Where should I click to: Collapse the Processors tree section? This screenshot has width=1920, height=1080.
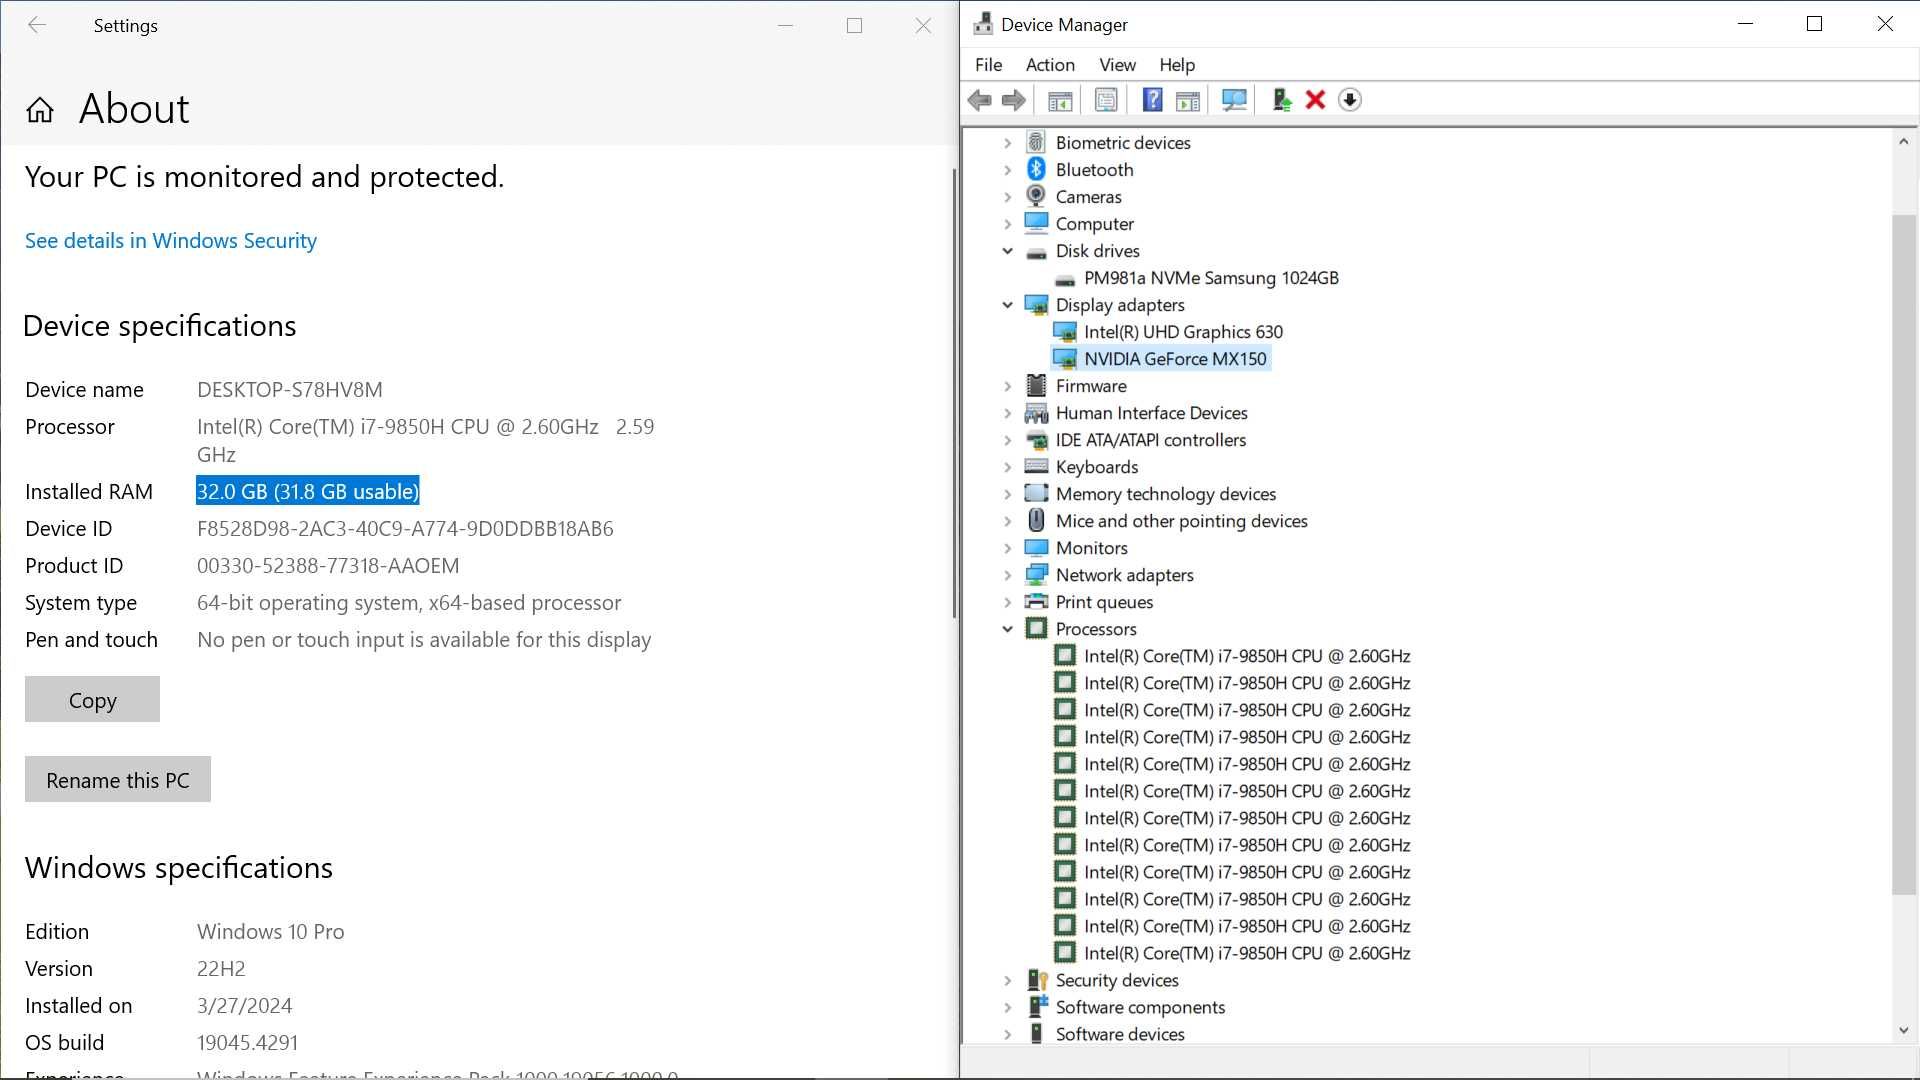(x=1007, y=628)
